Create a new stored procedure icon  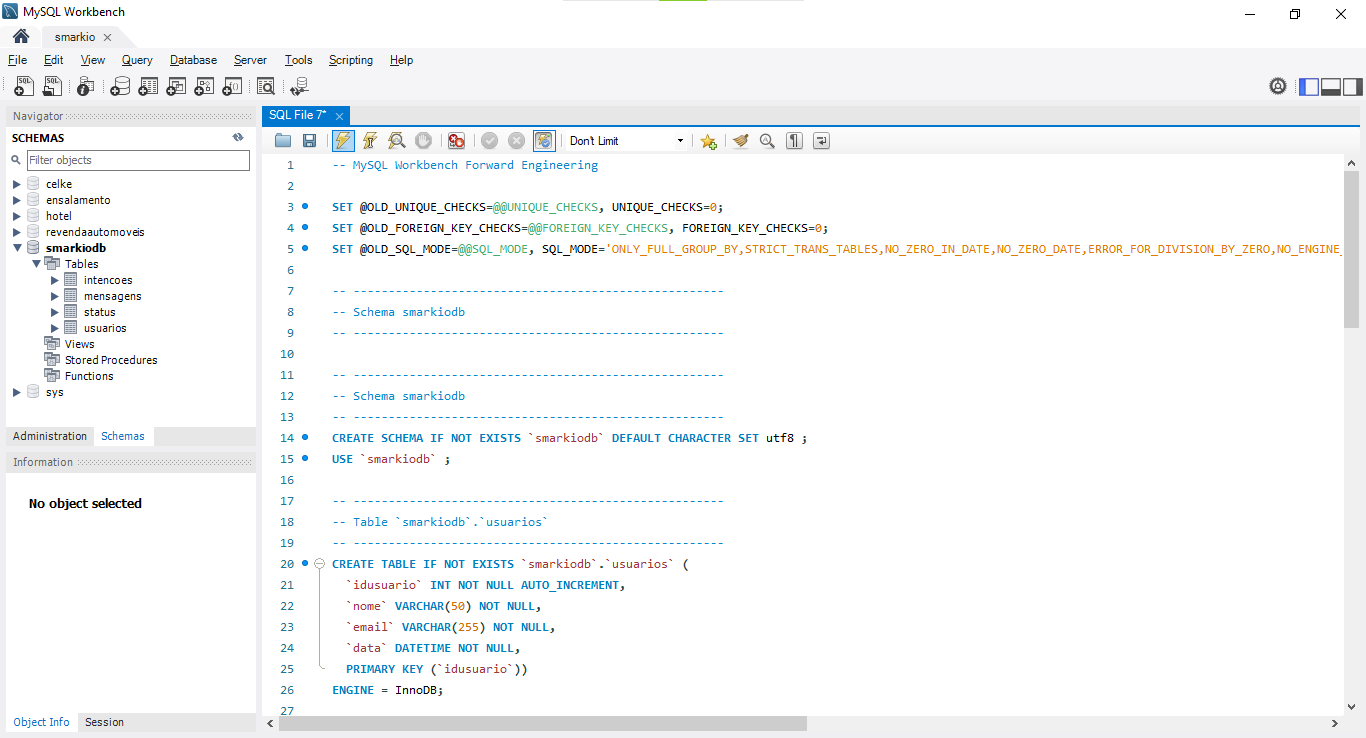204,86
